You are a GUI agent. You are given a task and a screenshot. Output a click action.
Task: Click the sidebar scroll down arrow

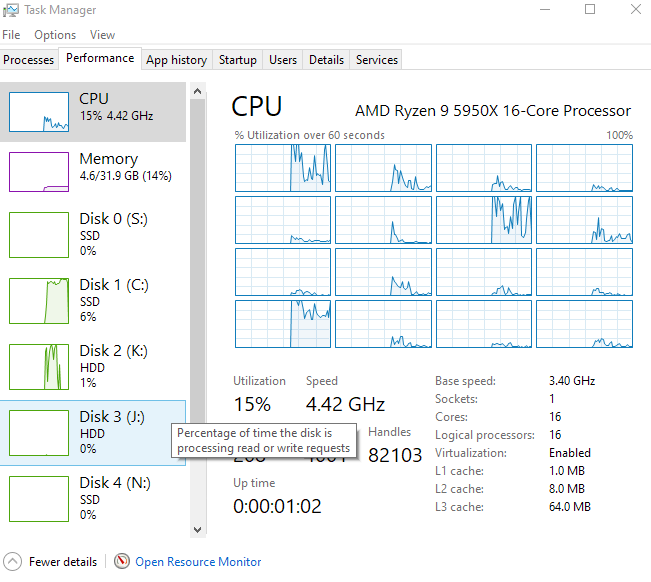[198, 530]
